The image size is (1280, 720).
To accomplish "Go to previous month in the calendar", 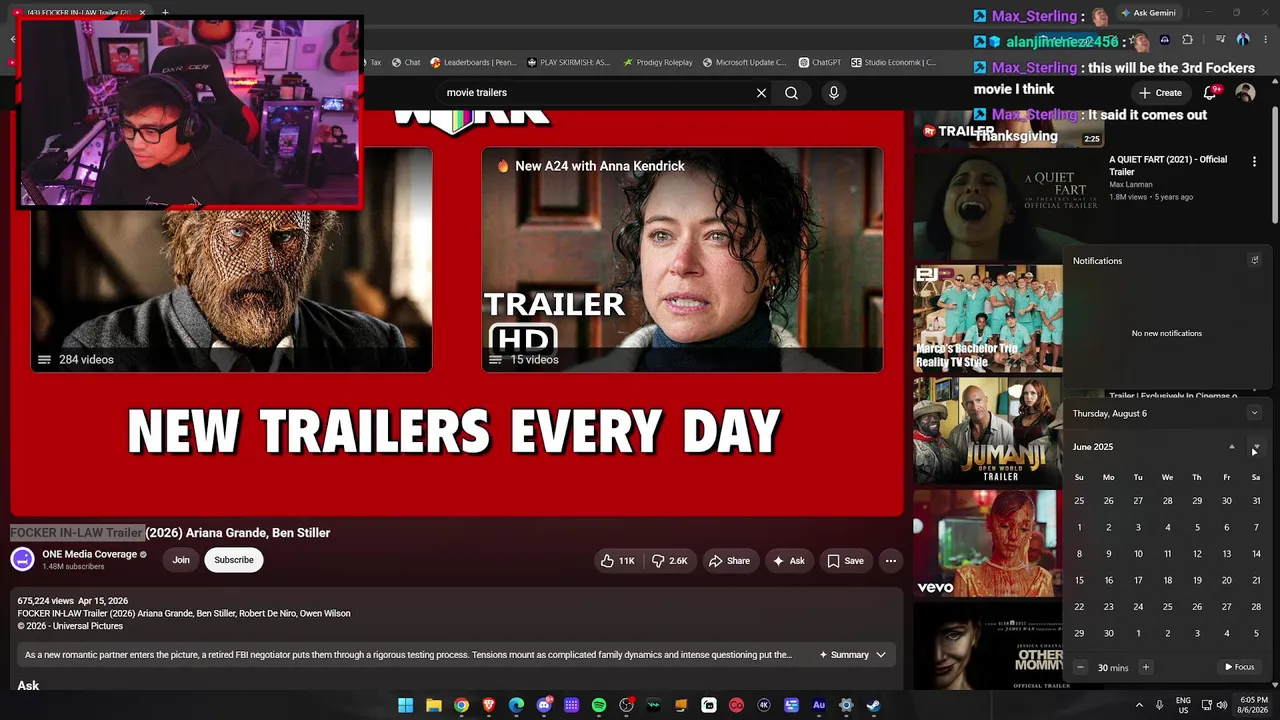I will point(1231,447).
